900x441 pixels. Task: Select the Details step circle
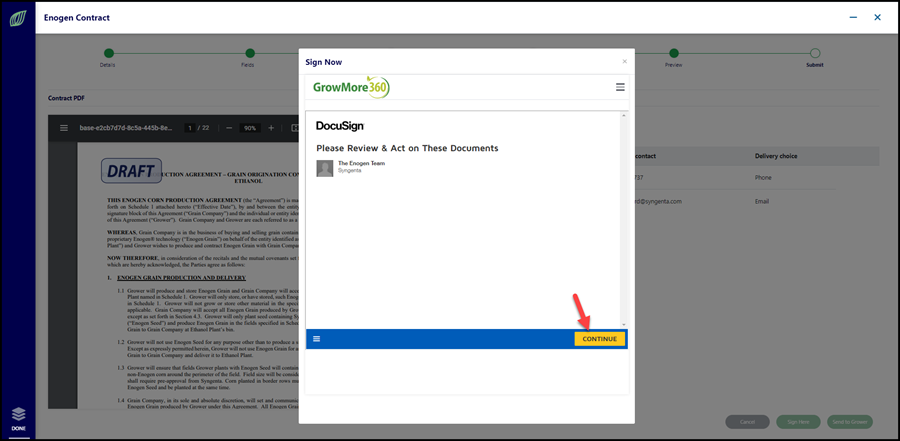(108, 53)
